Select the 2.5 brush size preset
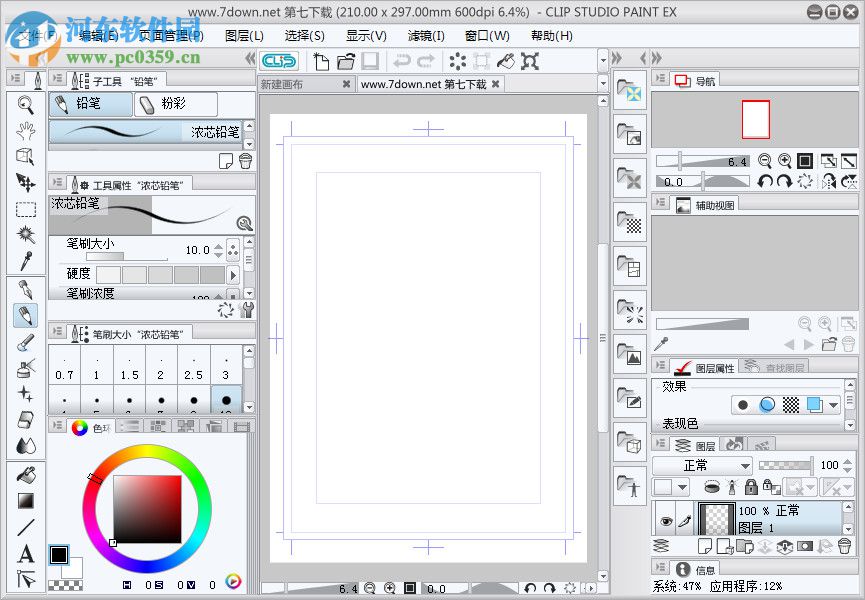This screenshot has height=600, width=865. (x=193, y=370)
